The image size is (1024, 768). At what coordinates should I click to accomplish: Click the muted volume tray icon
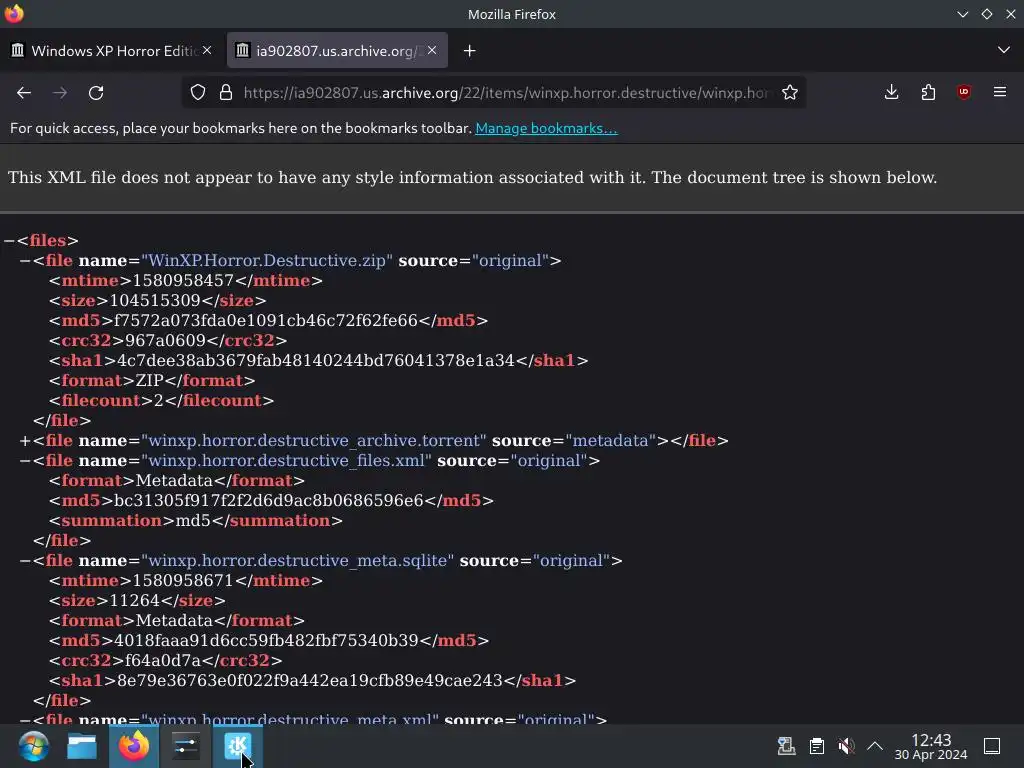[846, 746]
